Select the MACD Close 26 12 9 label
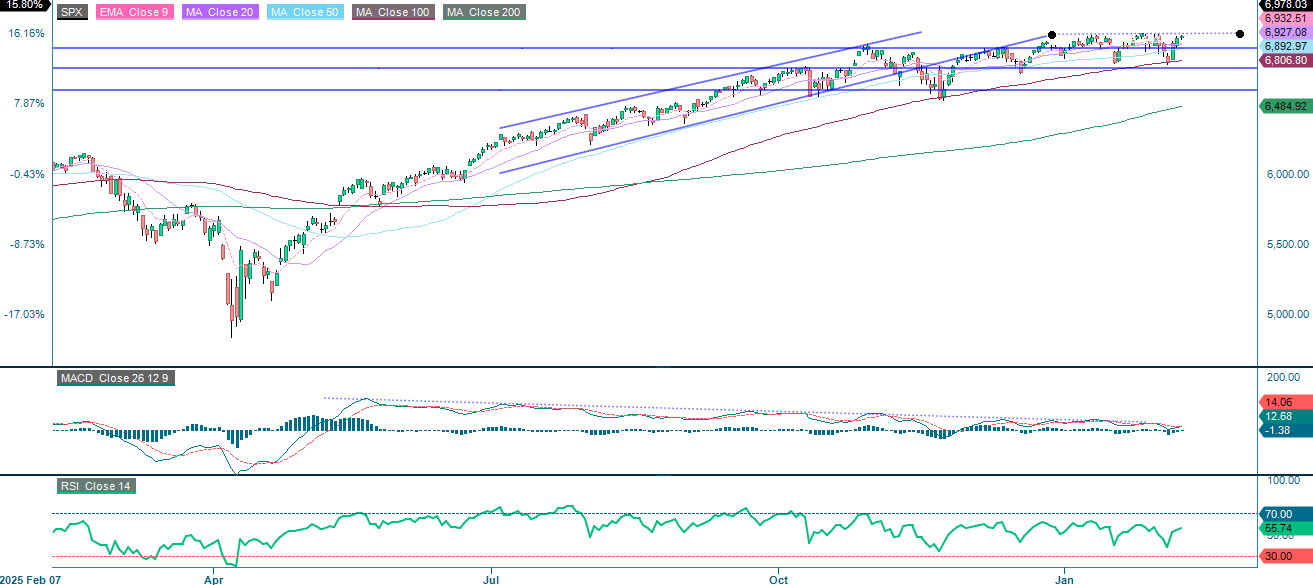The width and height of the screenshot is (1313, 585). [x=116, y=379]
